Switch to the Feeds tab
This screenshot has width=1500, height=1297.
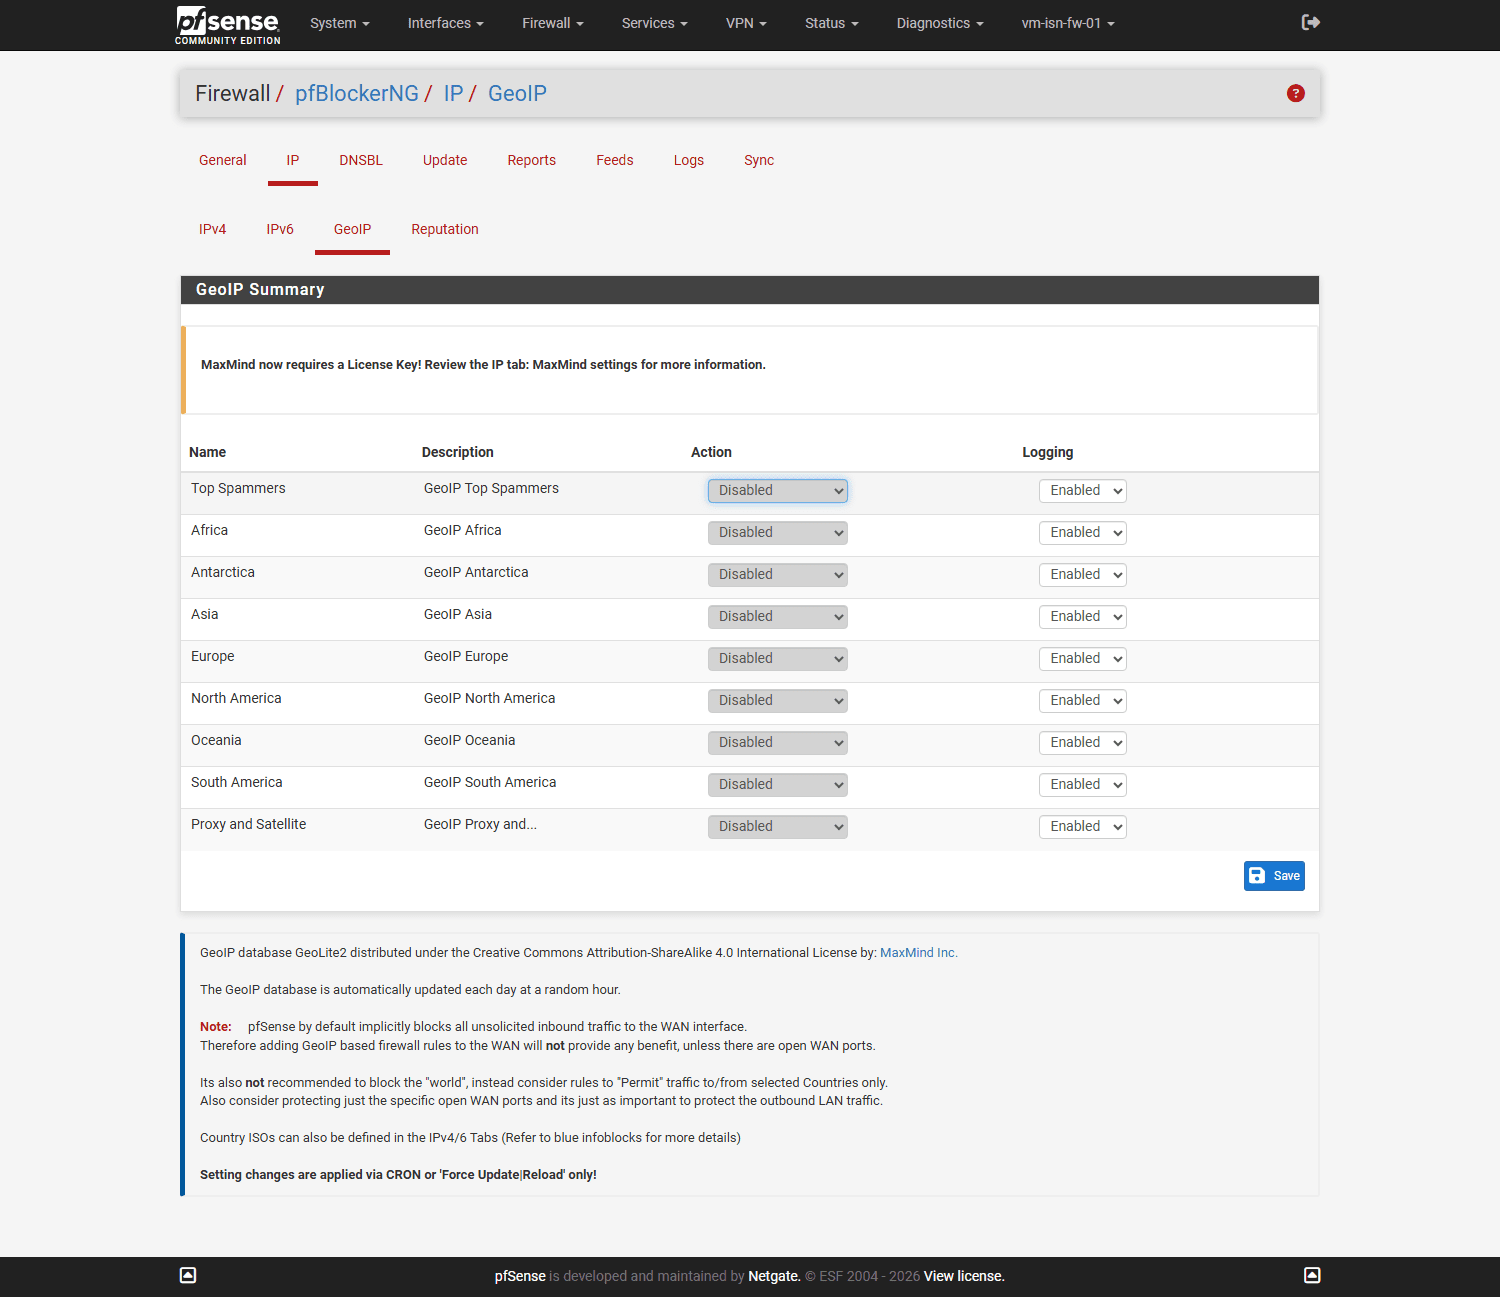pyautogui.click(x=615, y=160)
